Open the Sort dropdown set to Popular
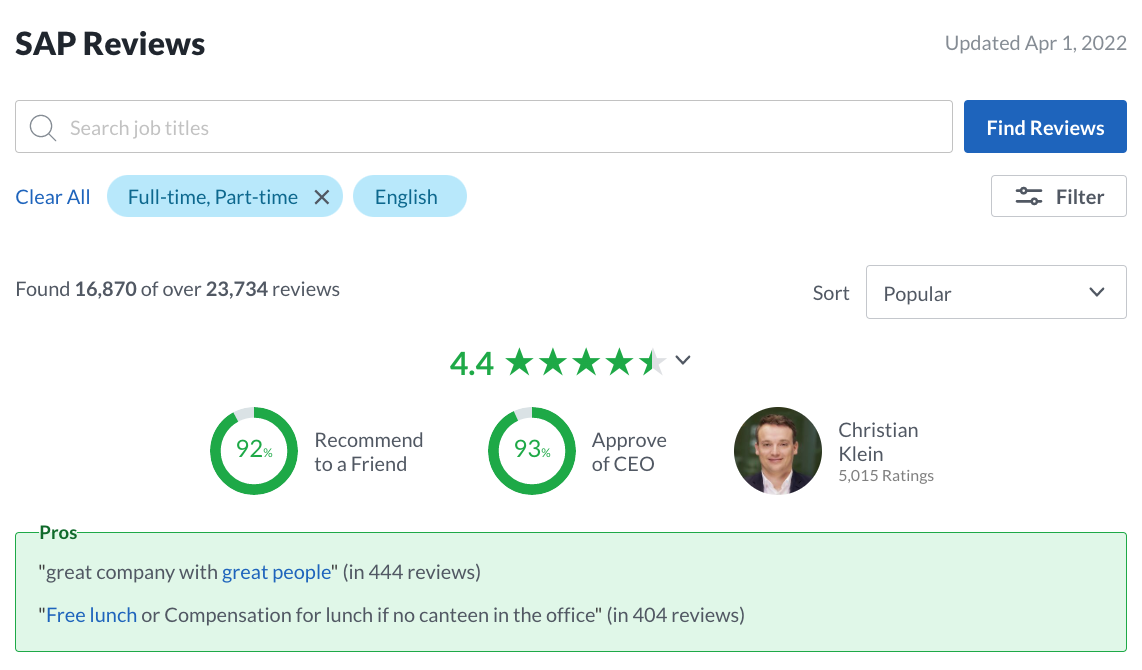This screenshot has height=670, width=1142. [x=996, y=292]
